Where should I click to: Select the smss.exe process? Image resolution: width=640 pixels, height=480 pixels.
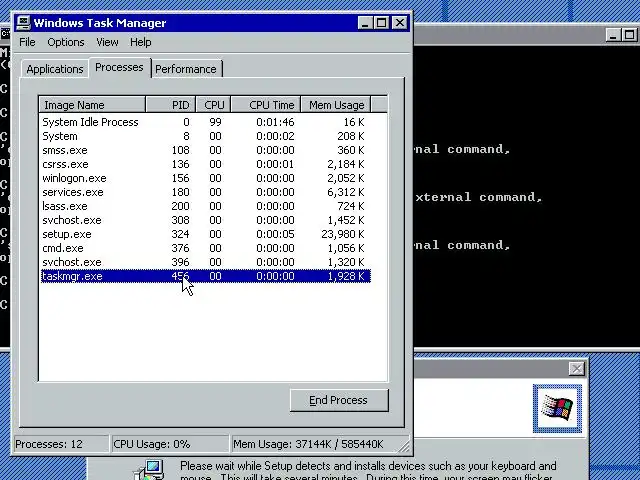point(206,150)
